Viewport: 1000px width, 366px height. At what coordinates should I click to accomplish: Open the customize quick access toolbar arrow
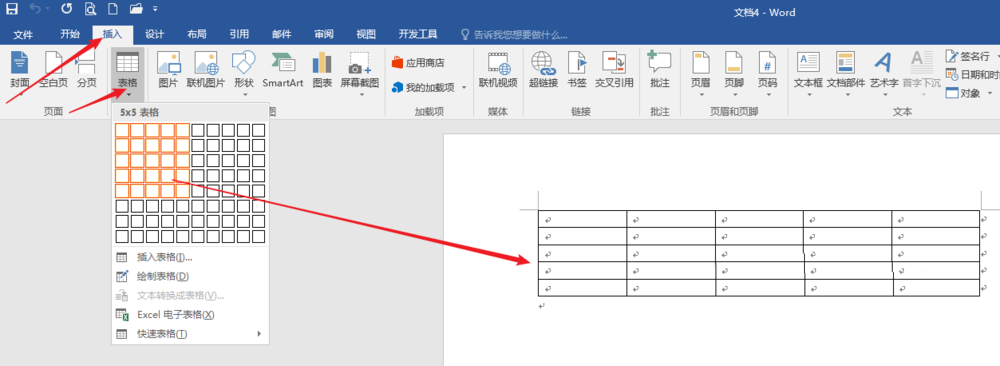(x=156, y=10)
